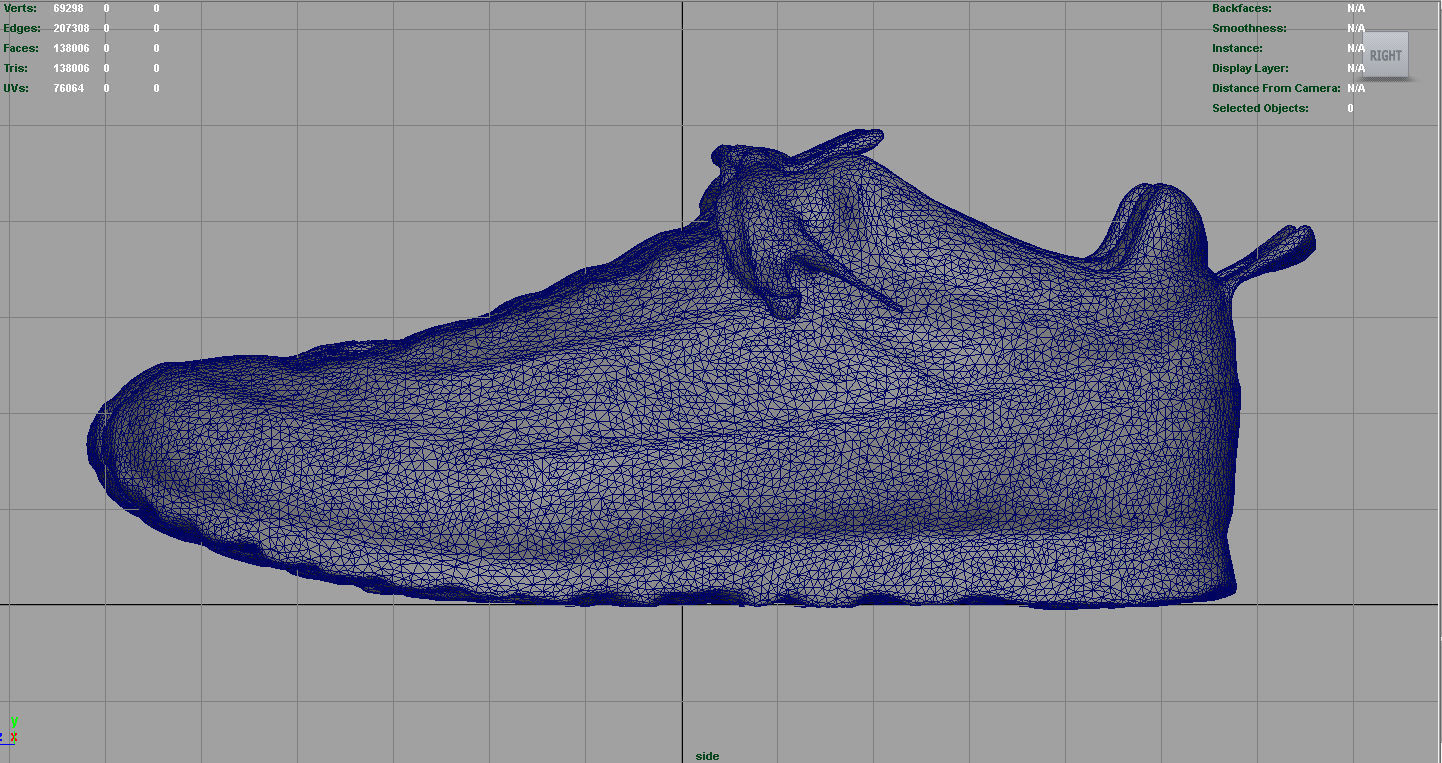Click the 'Distance From Camera:' HUD label

pos(1276,88)
